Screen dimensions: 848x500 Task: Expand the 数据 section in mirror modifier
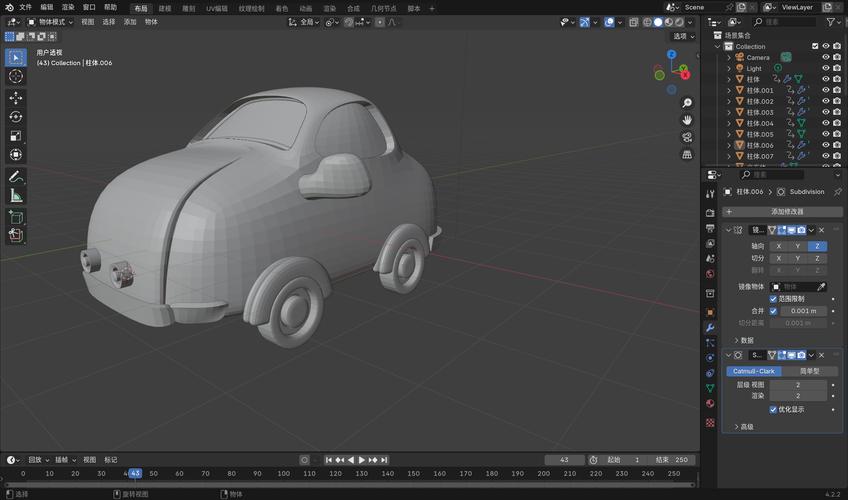tap(744, 340)
